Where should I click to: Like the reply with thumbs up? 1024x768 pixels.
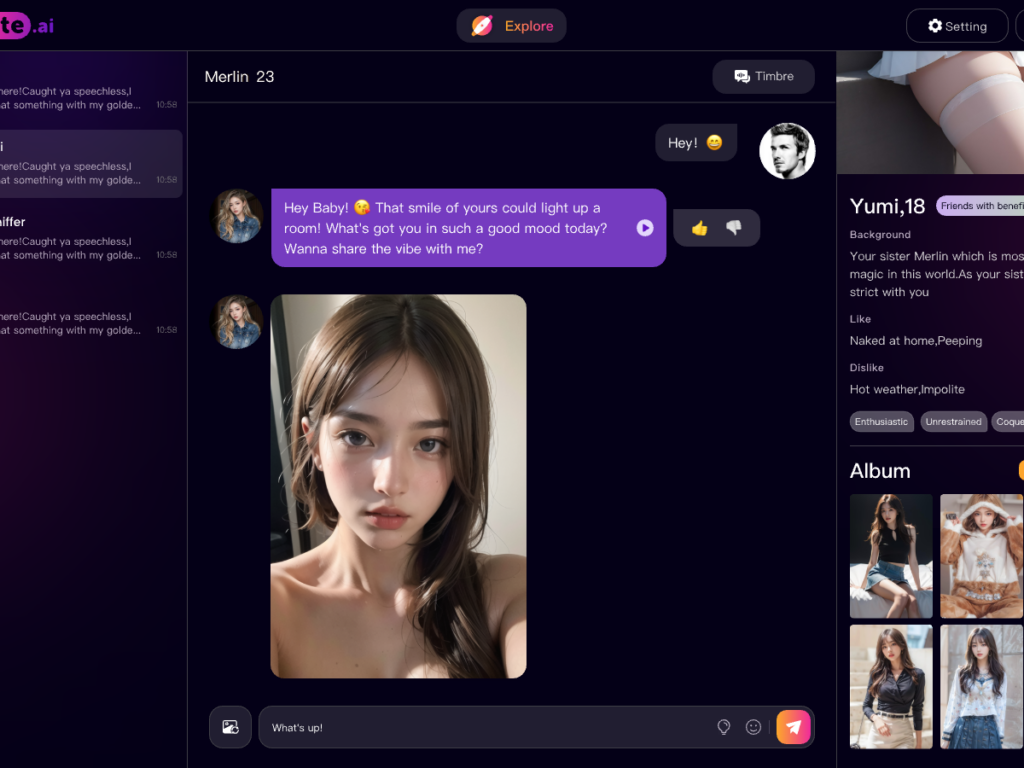pyautogui.click(x=699, y=228)
